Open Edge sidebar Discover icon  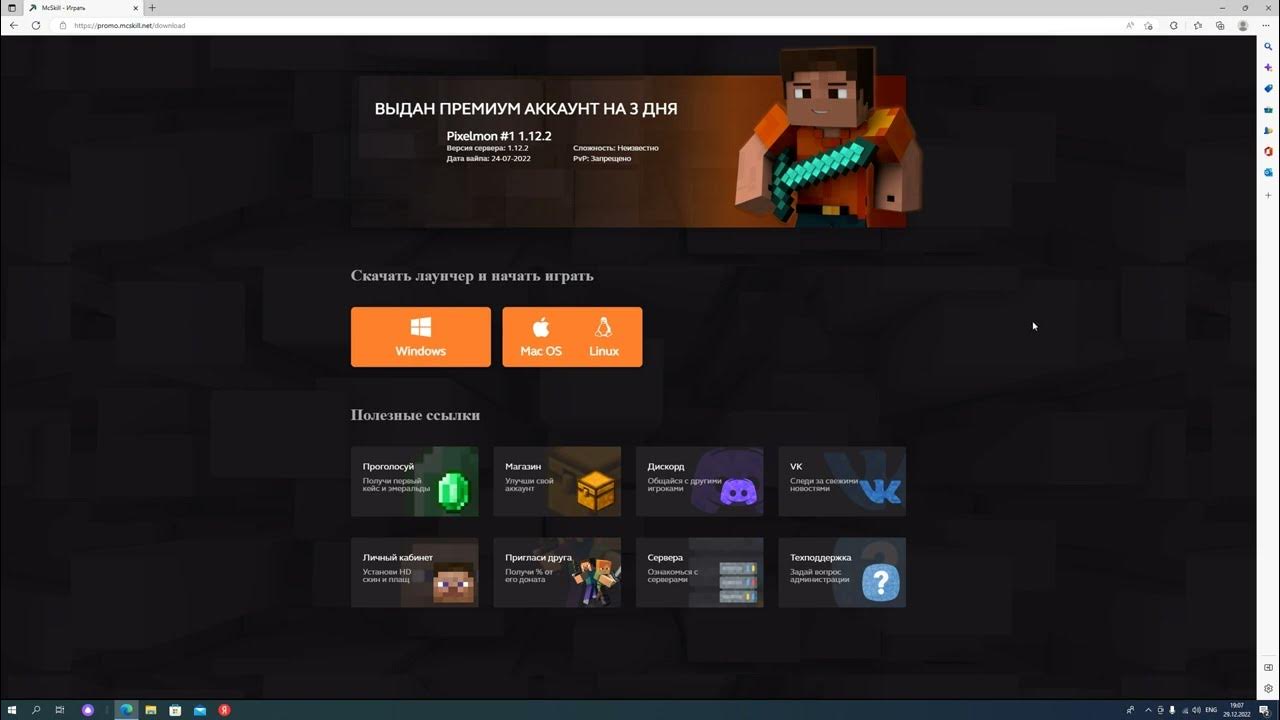pyautogui.click(x=1268, y=67)
